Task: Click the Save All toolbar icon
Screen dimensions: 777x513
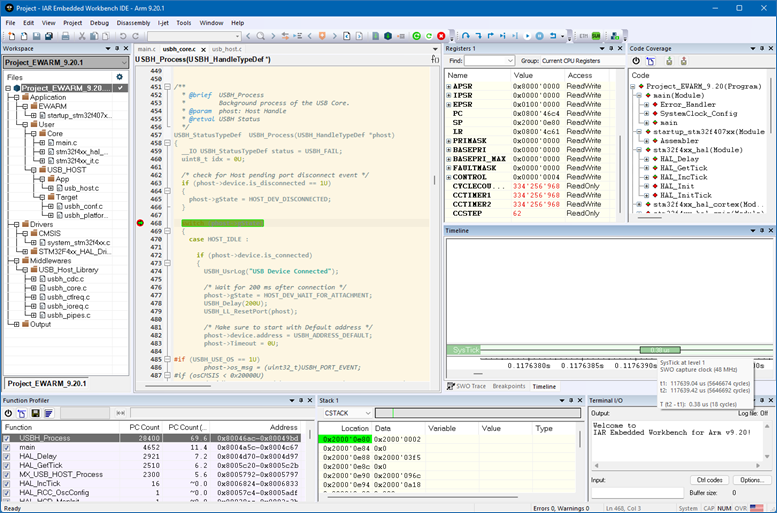Action: click(49, 36)
